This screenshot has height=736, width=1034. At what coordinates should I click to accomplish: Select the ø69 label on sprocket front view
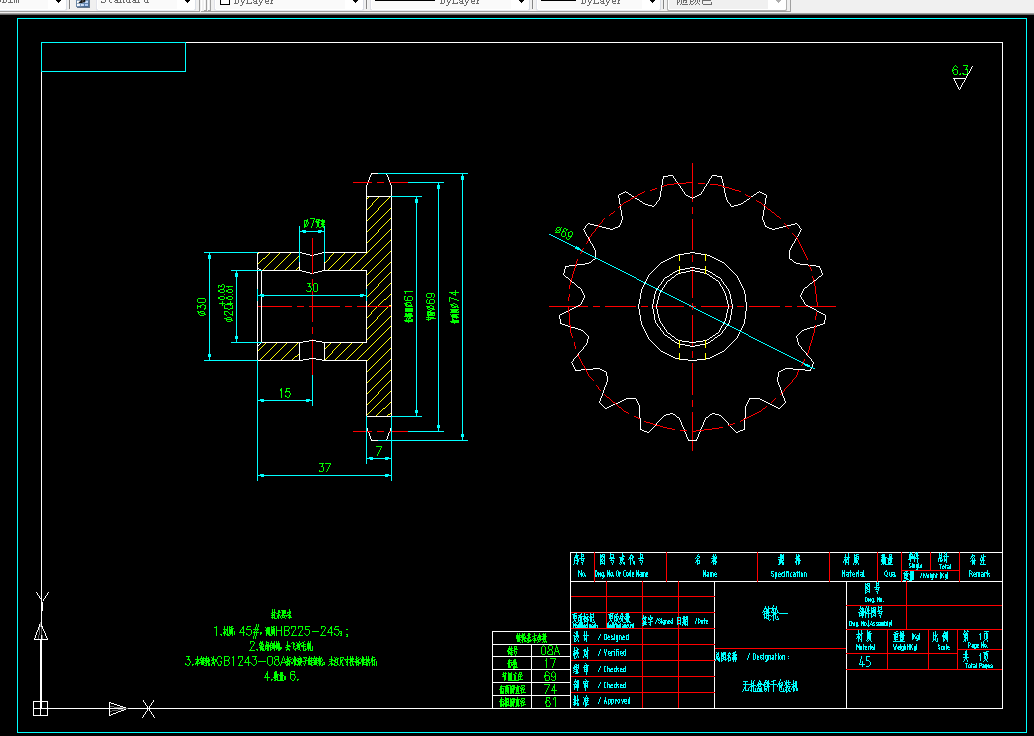click(564, 233)
